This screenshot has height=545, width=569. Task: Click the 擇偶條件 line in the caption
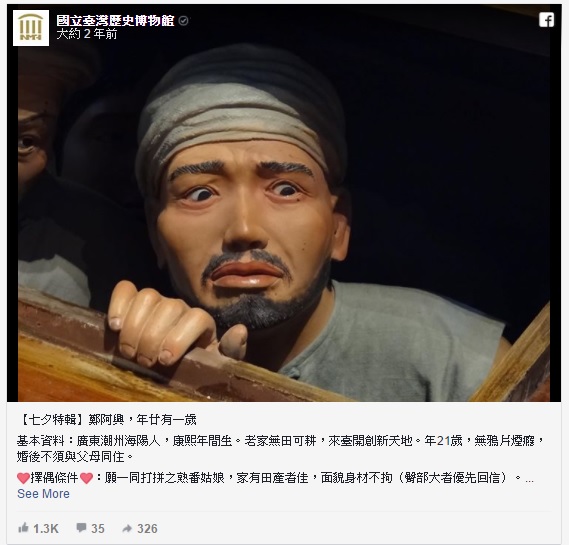(275, 478)
